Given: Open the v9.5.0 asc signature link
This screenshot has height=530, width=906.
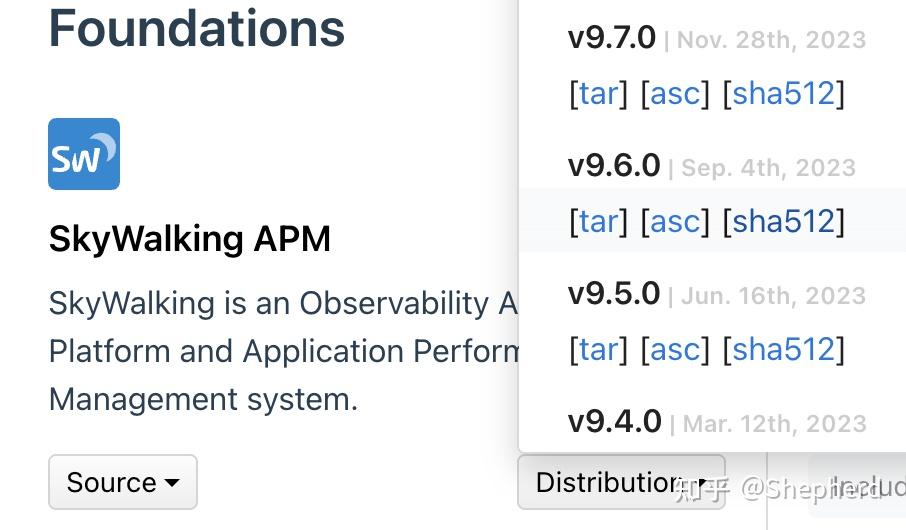Looking at the screenshot, I should click(x=675, y=350).
